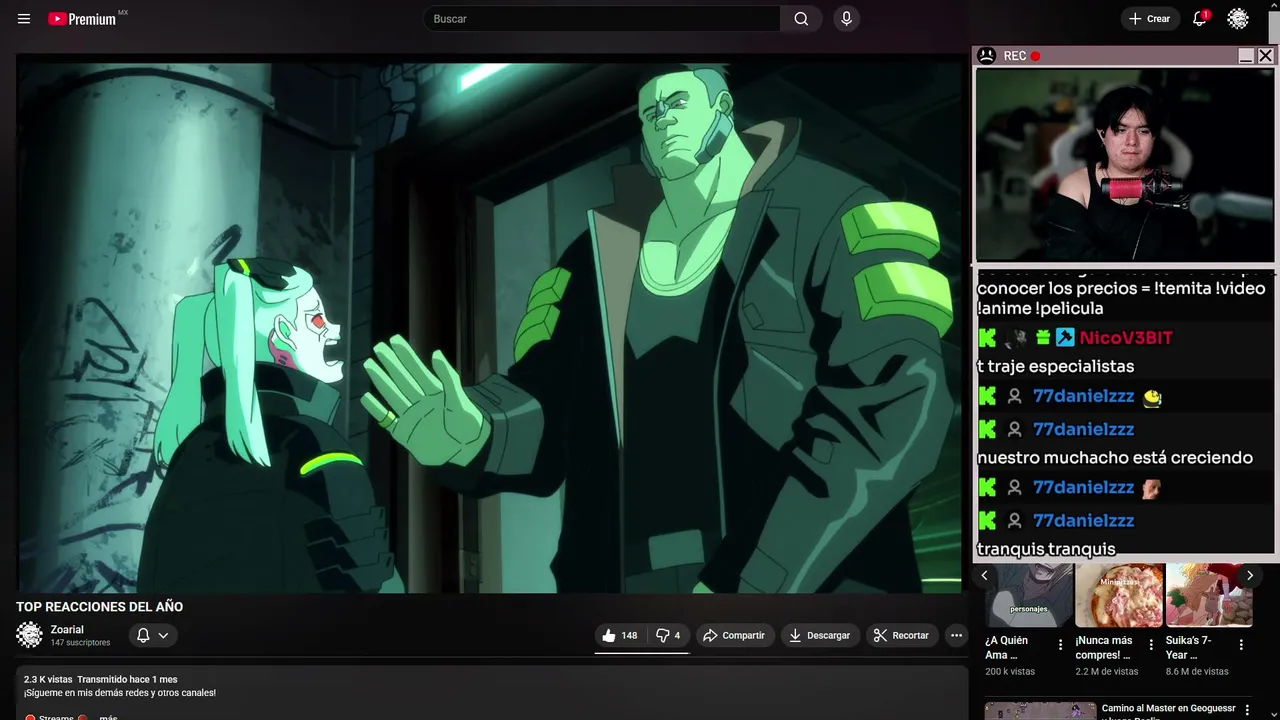This screenshot has height=720, width=1280.
Task: Open the YouTube guide hamburger menu
Action: click(24, 19)
